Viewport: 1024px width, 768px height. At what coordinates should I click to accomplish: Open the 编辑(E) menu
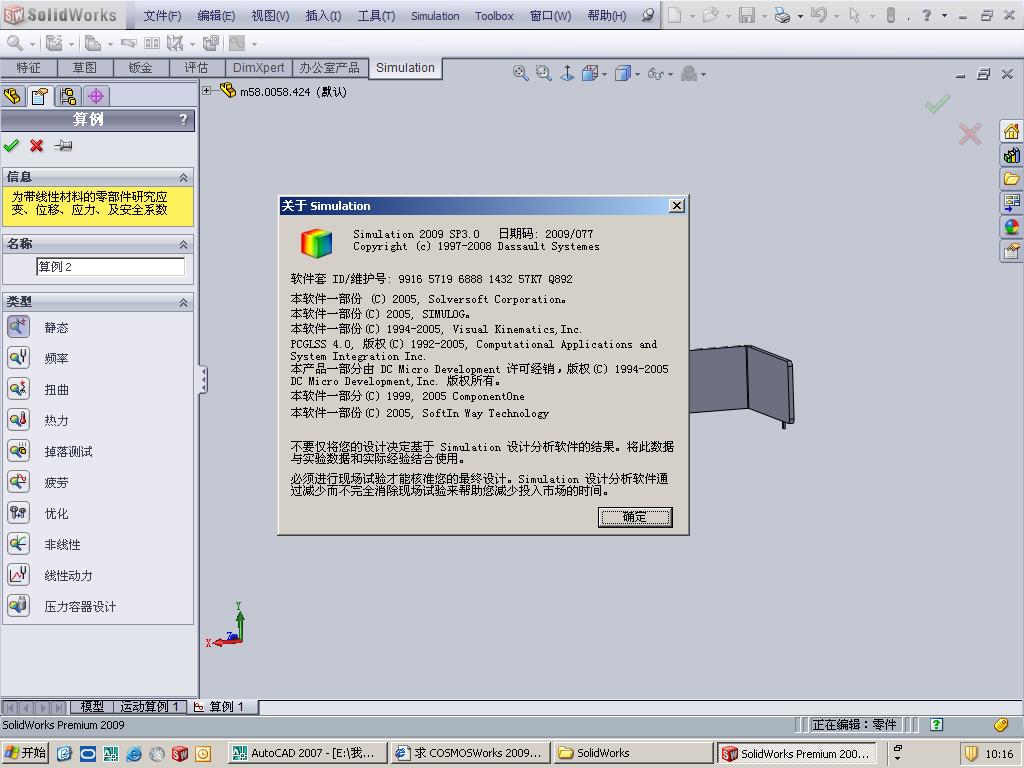point(216,16)
